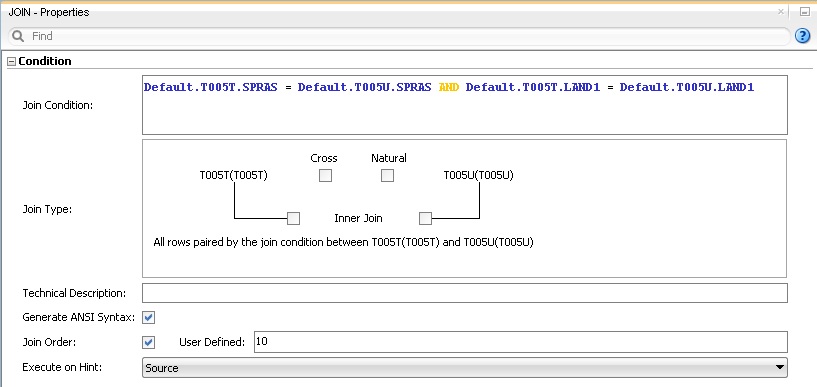
Task: Tick the Natural join checkbox
Action: 387,176
